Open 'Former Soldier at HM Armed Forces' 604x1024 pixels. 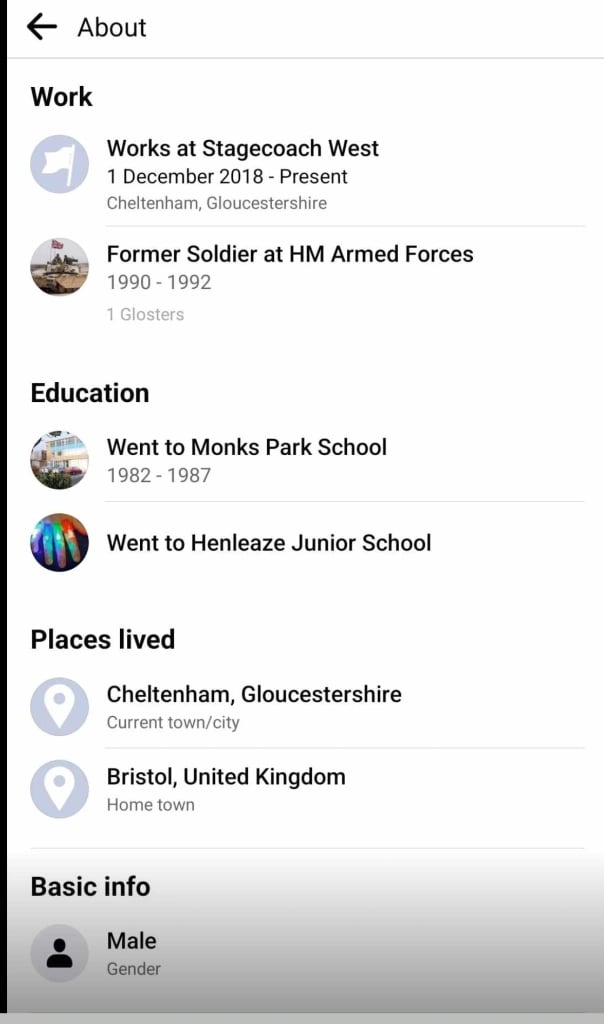coord(290,254)
